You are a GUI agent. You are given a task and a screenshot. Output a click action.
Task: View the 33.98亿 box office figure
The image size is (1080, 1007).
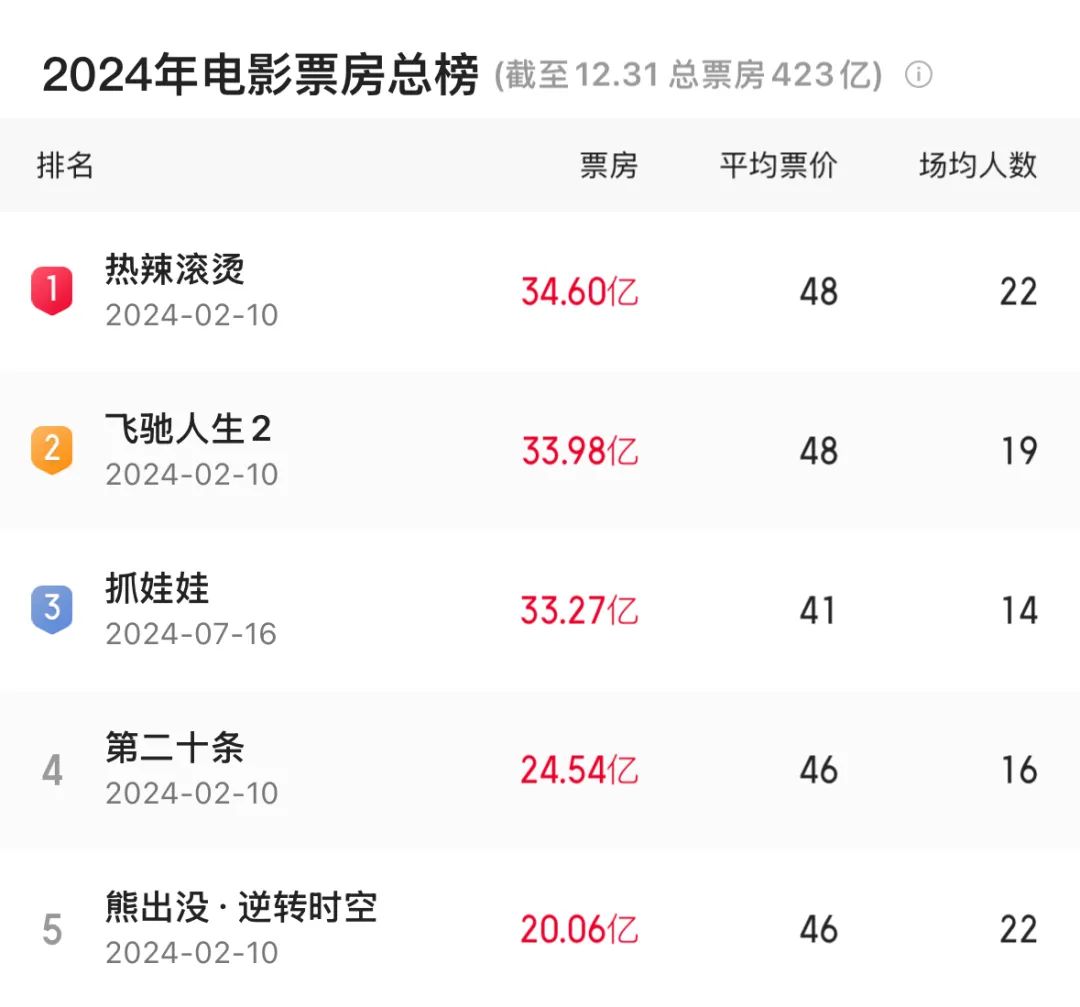pyautogui.click(x=579, y=451)
